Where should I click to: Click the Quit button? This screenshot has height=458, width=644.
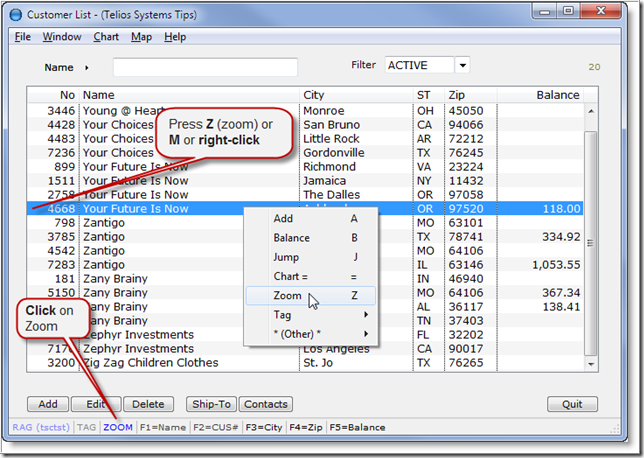(x=572, y=404)
